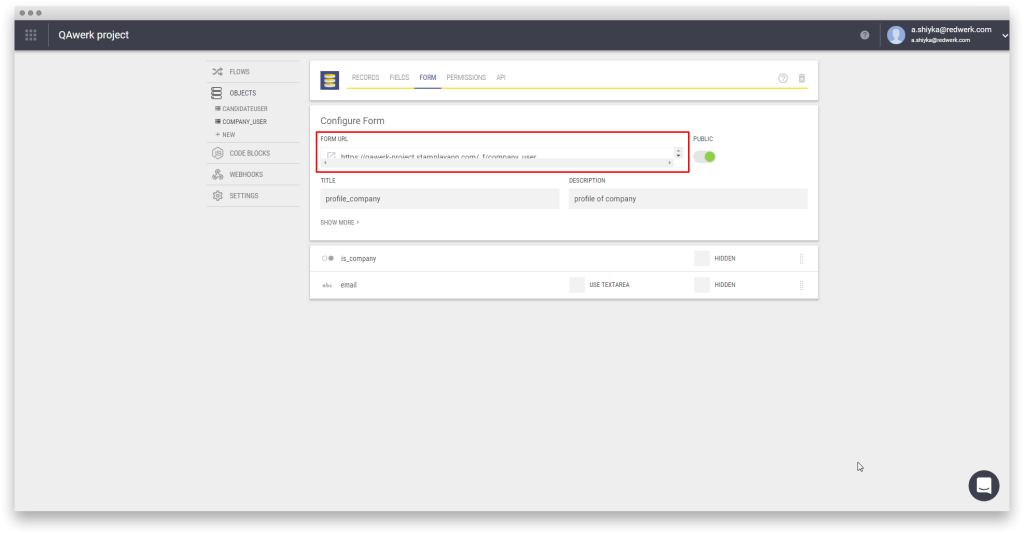Select the yellow database object icon beside the tabs

(330, 80)
